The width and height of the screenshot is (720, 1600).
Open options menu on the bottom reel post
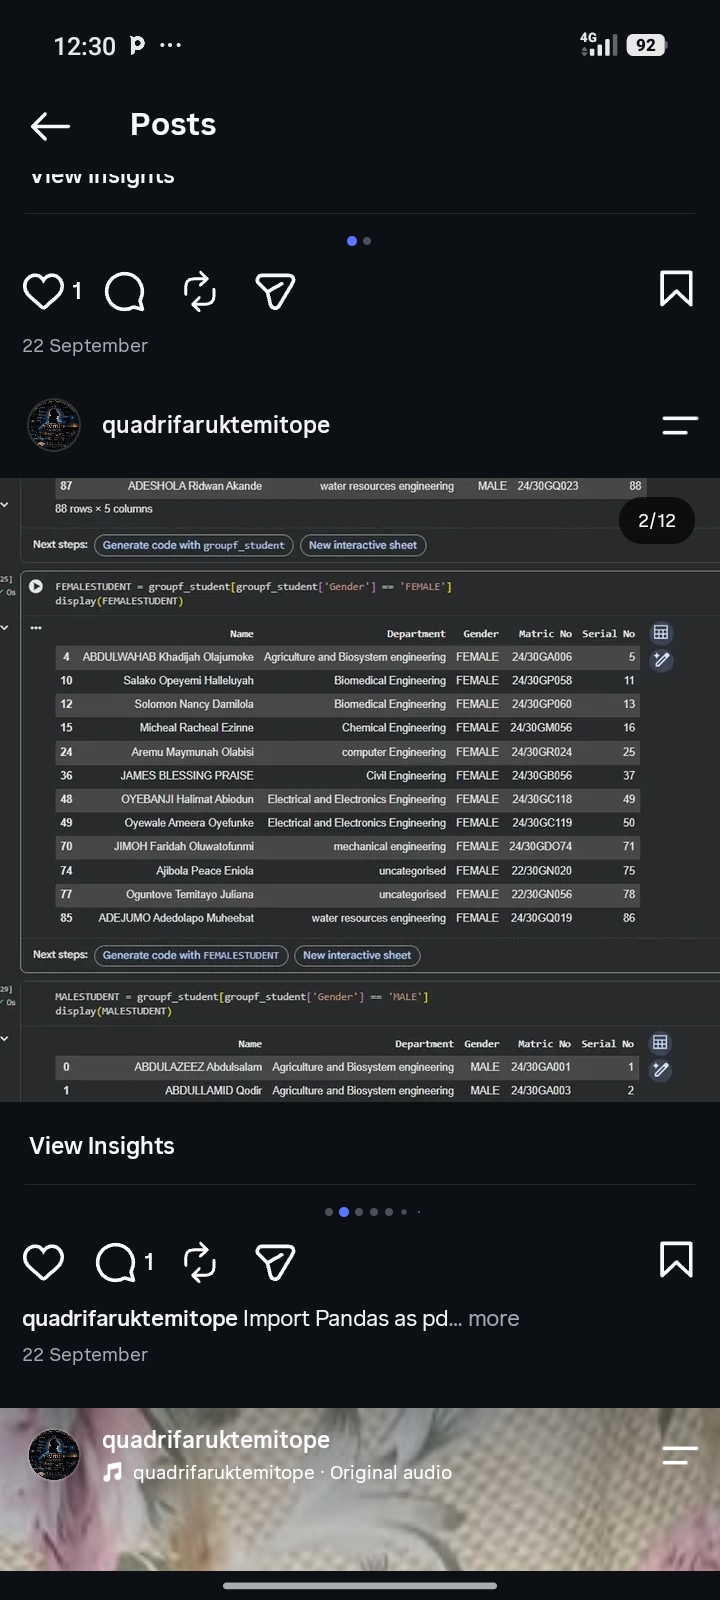tap(680, 1456)
